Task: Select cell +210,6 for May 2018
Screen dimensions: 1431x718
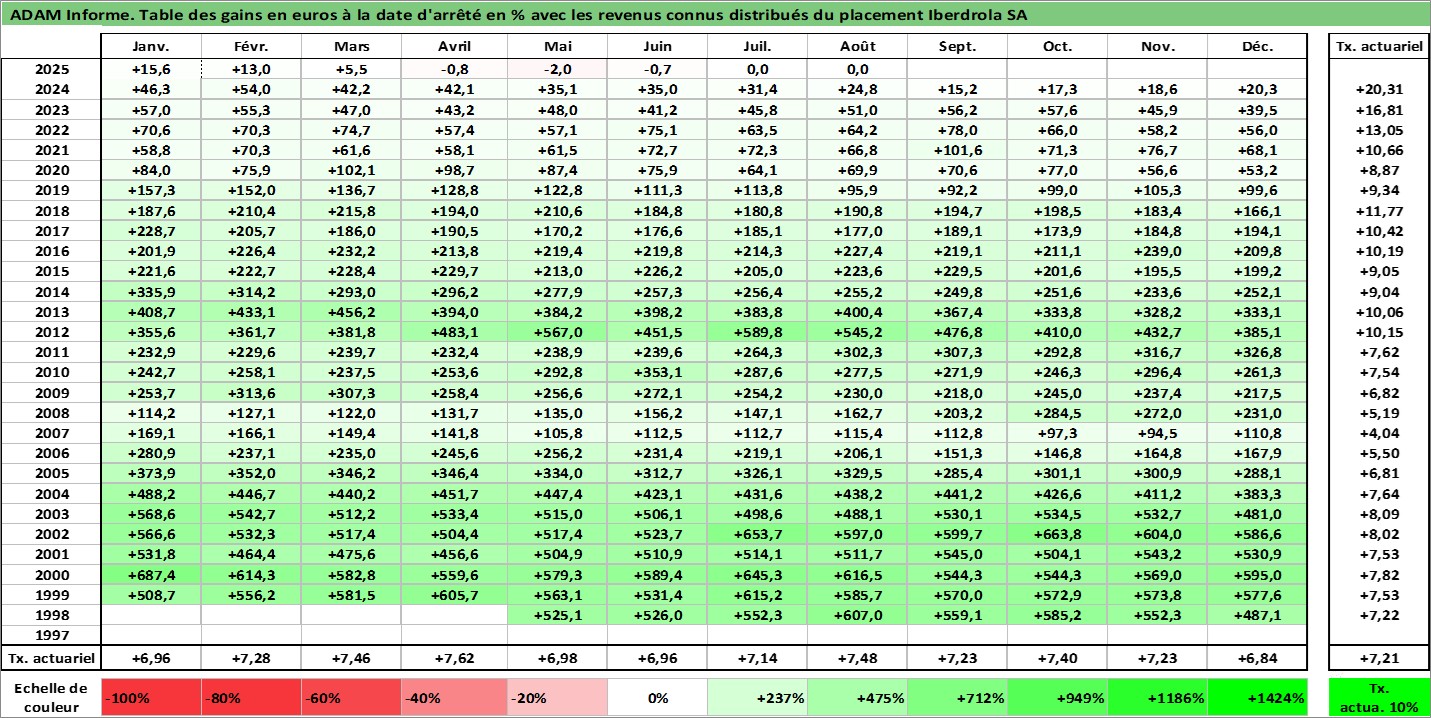Action: (558, 211)
